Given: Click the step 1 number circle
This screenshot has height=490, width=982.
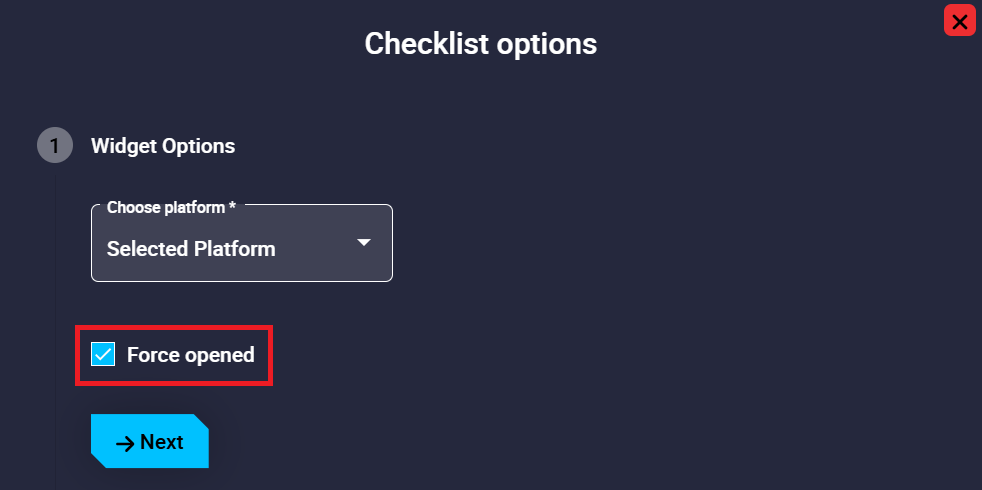Looking at the screenshot, I should pyautogui.click(x=54, y=146).
